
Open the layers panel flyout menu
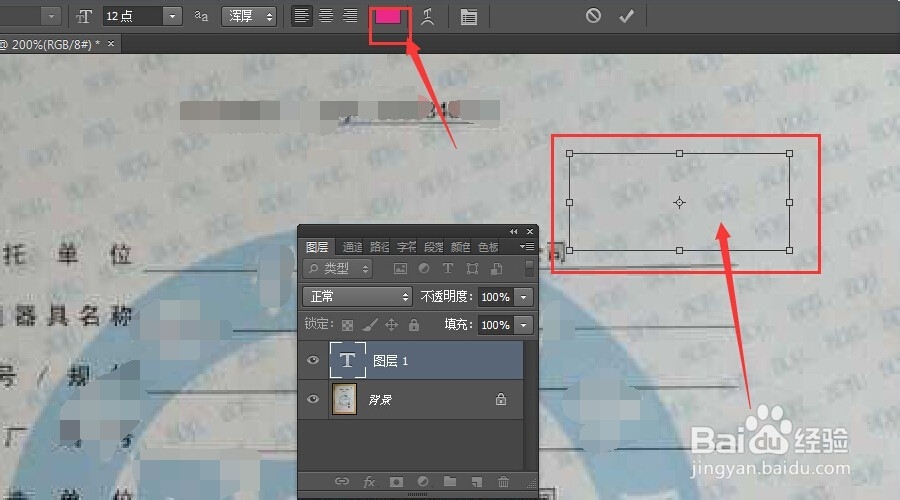526,247
